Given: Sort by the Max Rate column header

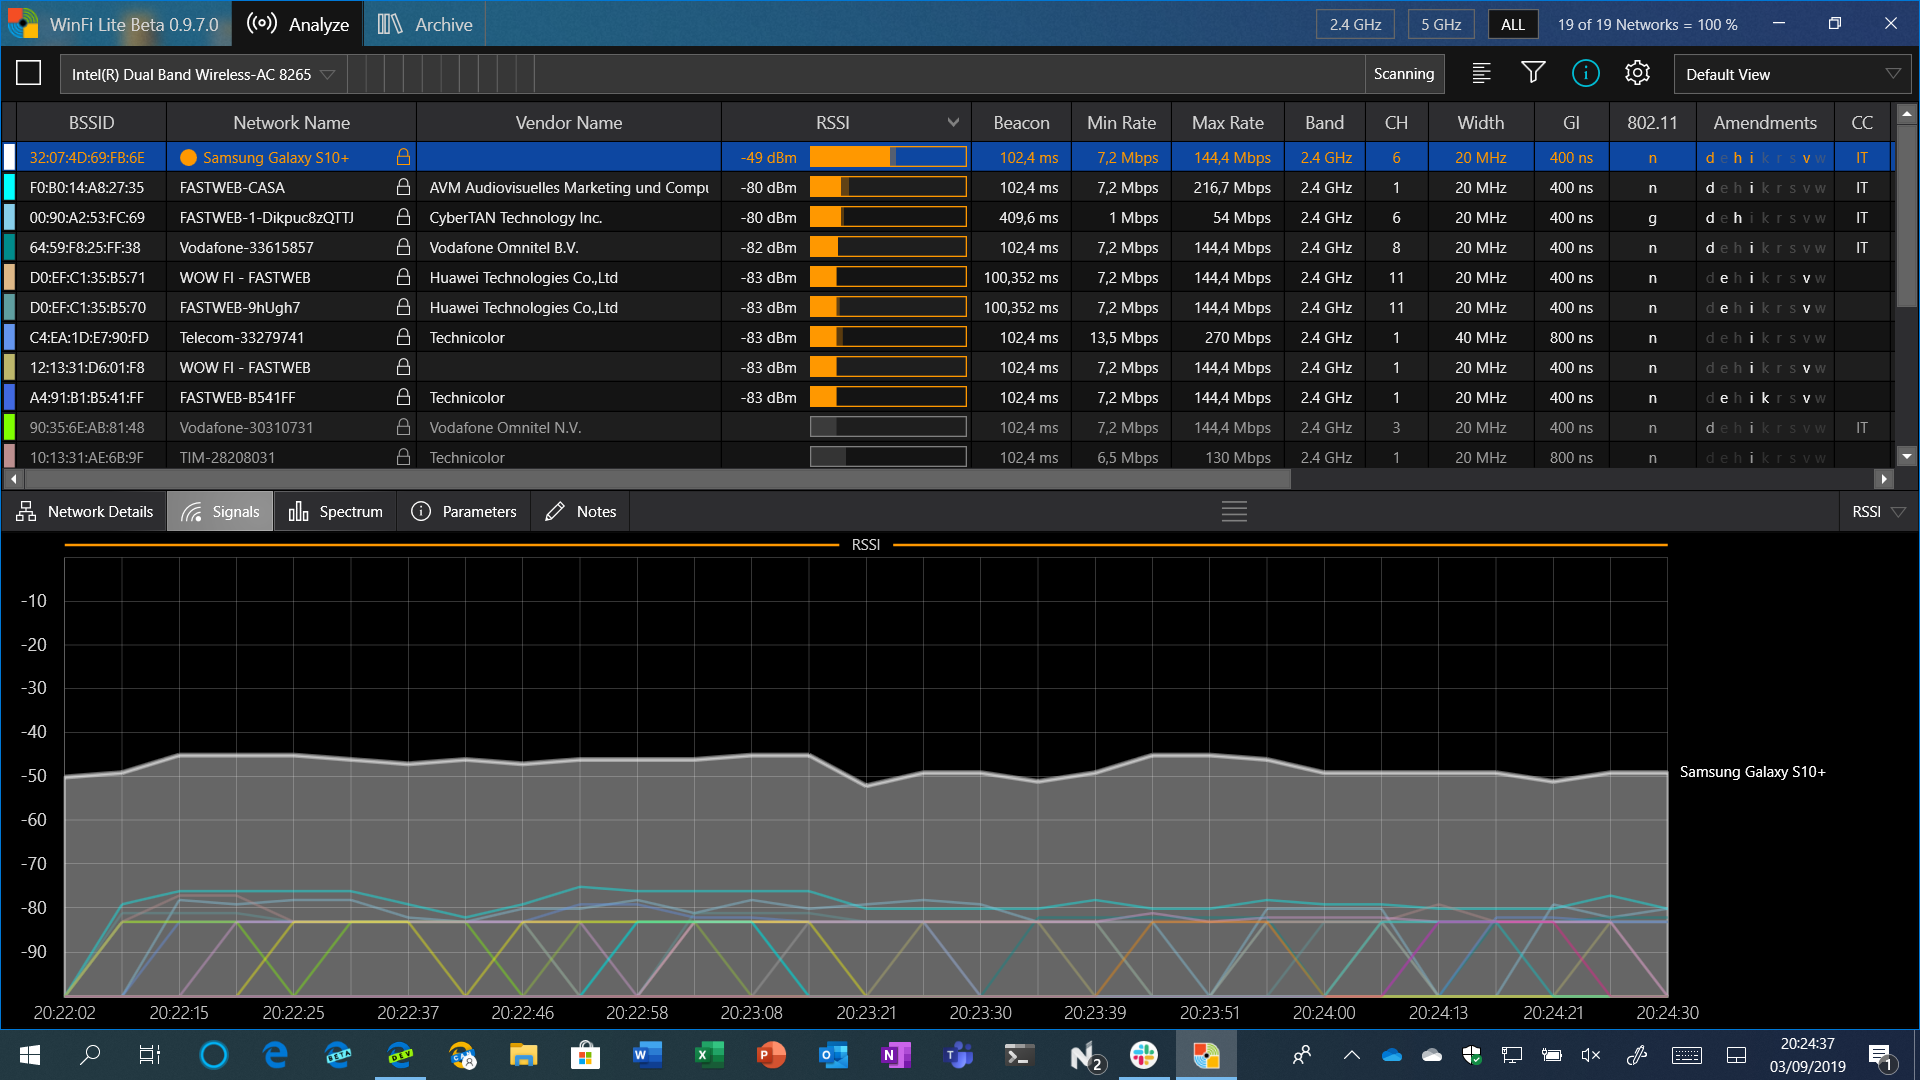Looking at the screenshot, I should pos(1227,122).
